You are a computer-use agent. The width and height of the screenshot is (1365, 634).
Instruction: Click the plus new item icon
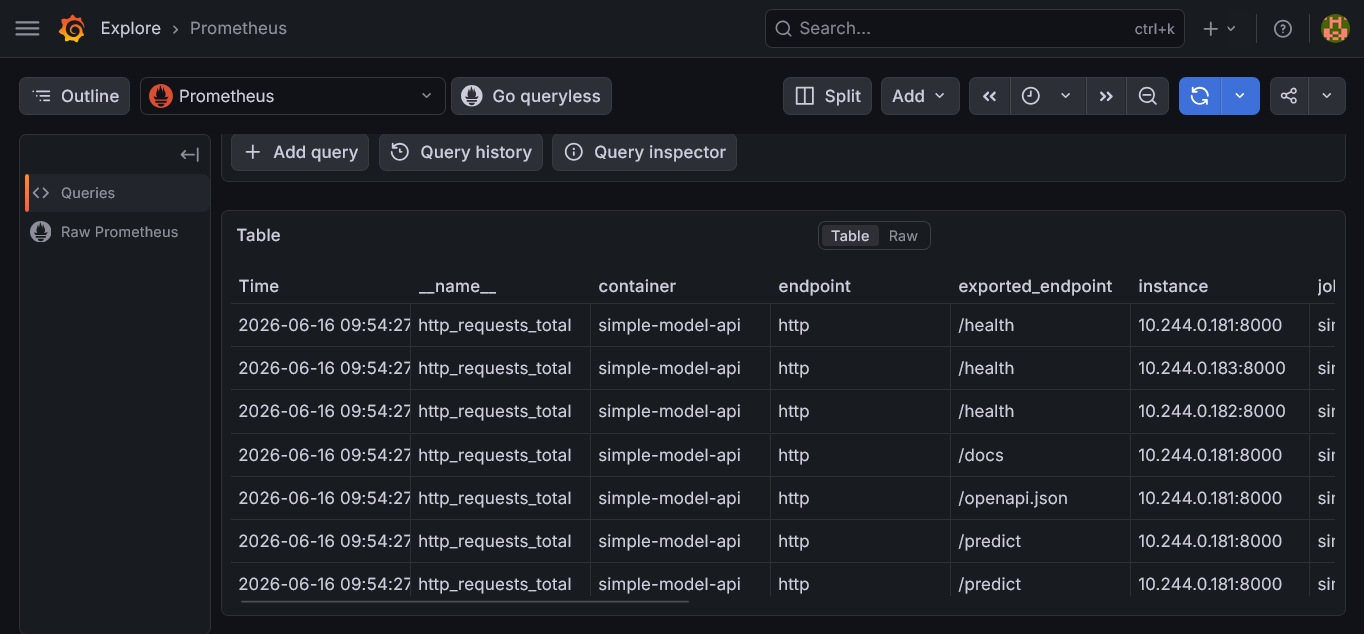[1219, 29]
